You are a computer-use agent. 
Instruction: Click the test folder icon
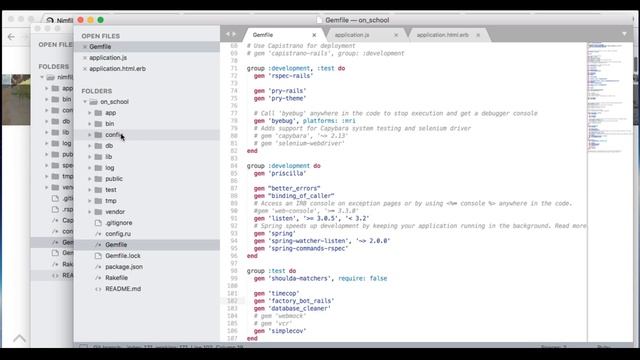98,190
